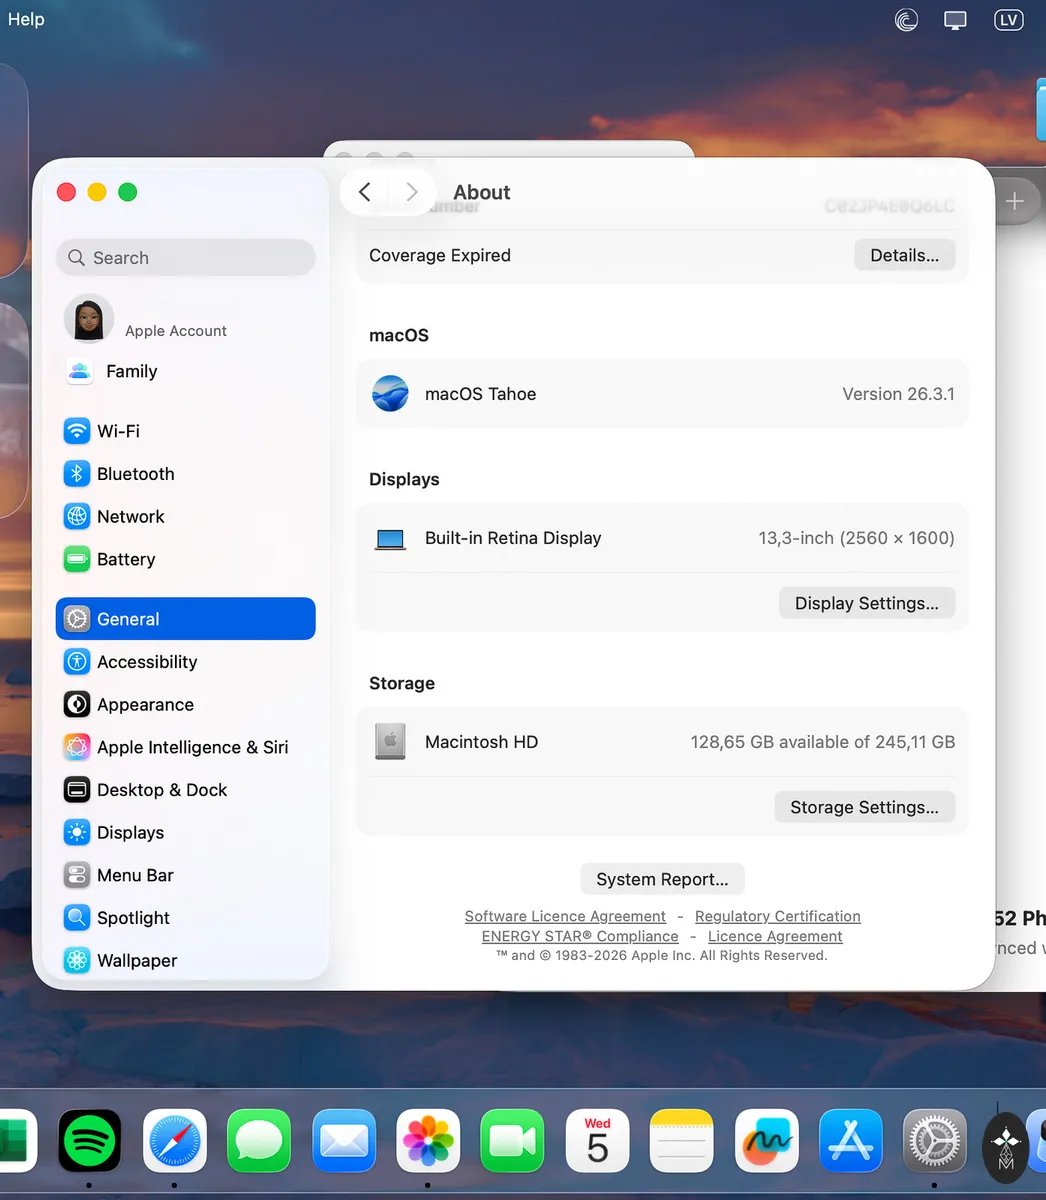Select the Battery icon in sidebar
This screenshot has width=1046, height=1200.
coord(77,559)
